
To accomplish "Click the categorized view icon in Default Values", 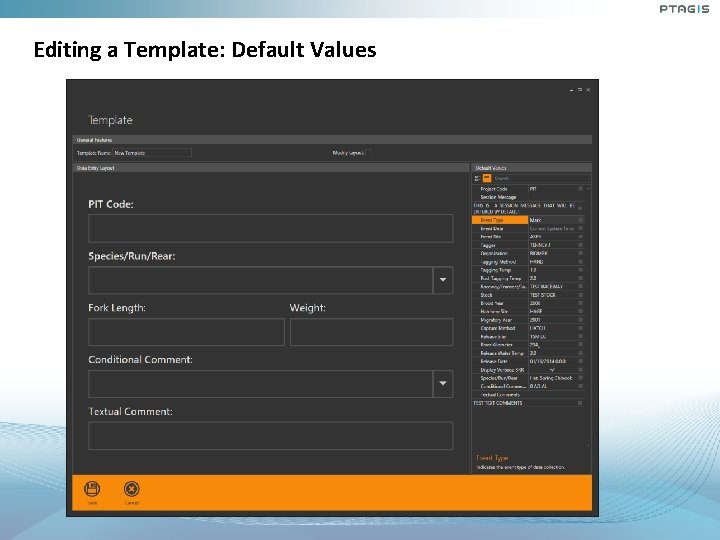I will (x=478, y=178).
